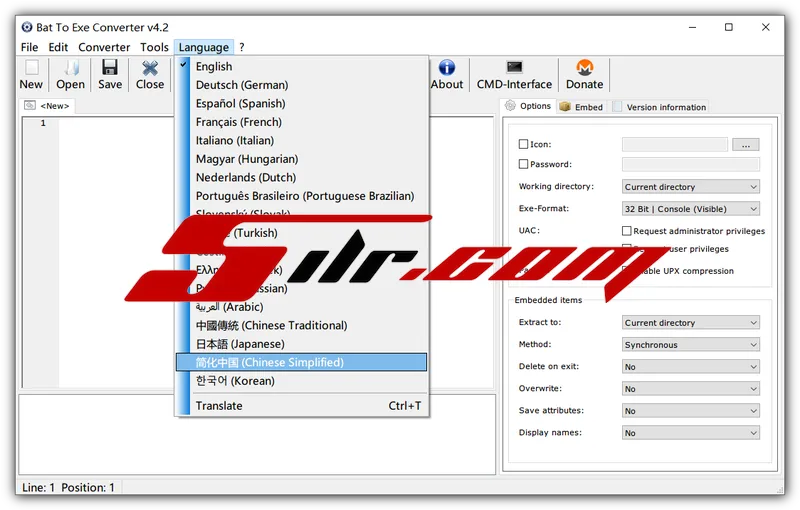Open the Method Synchronous dropdown

690,345
